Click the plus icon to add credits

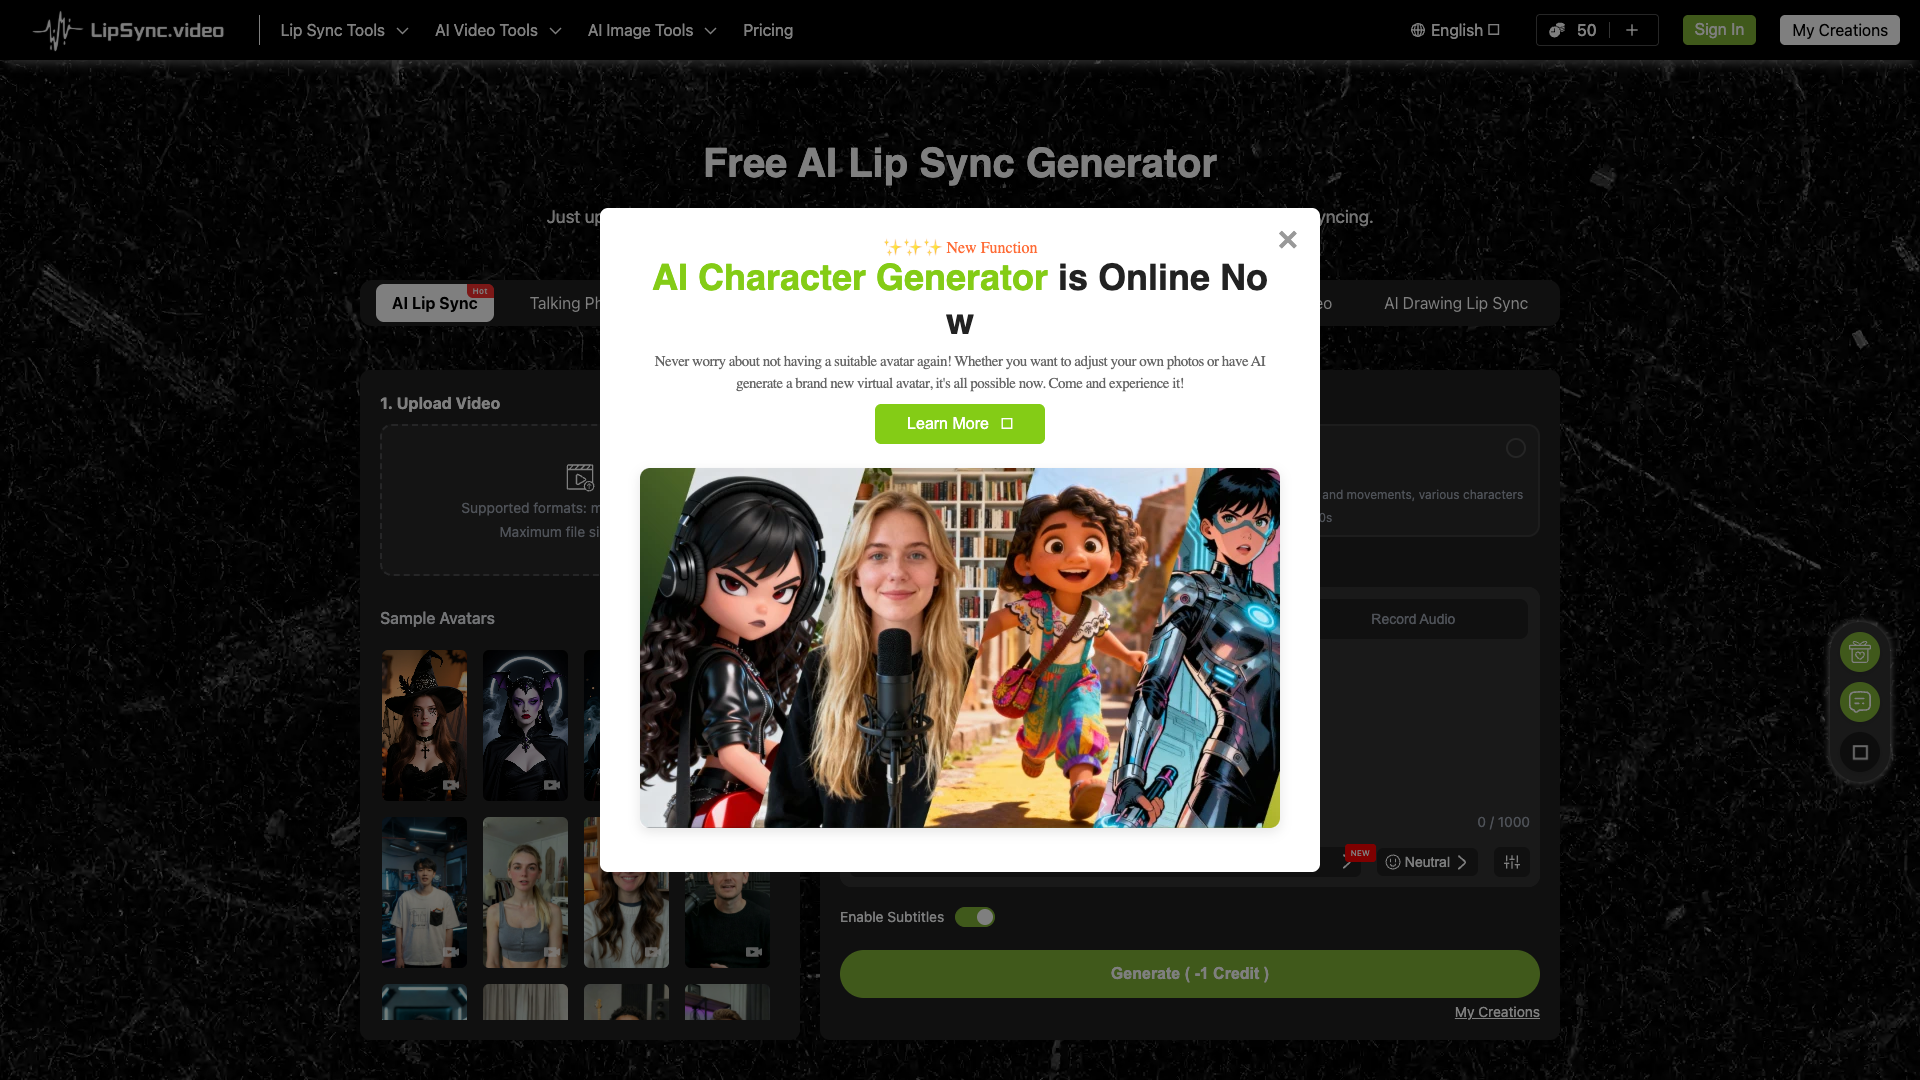(x=1632, y=30)
